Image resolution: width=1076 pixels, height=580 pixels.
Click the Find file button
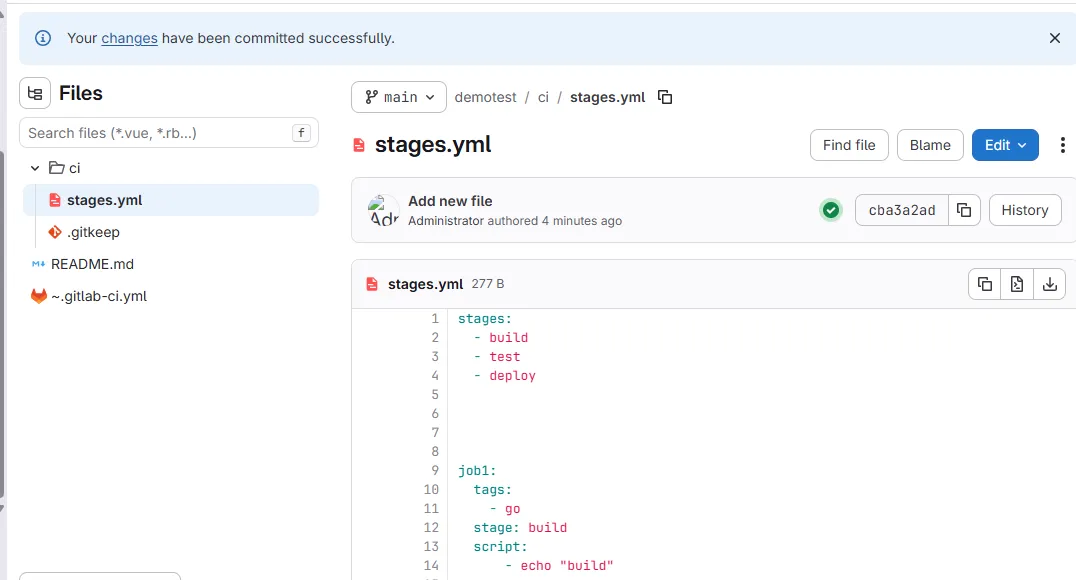coord(849,145)
